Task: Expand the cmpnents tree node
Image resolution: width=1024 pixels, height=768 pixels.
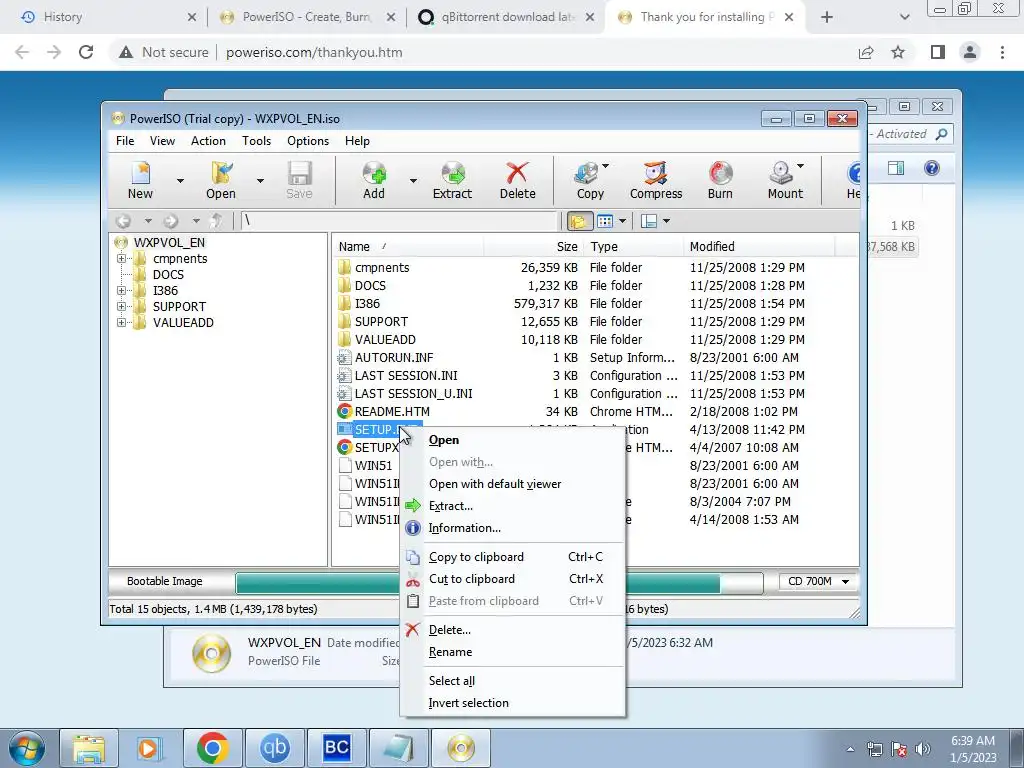Action: 121,259
